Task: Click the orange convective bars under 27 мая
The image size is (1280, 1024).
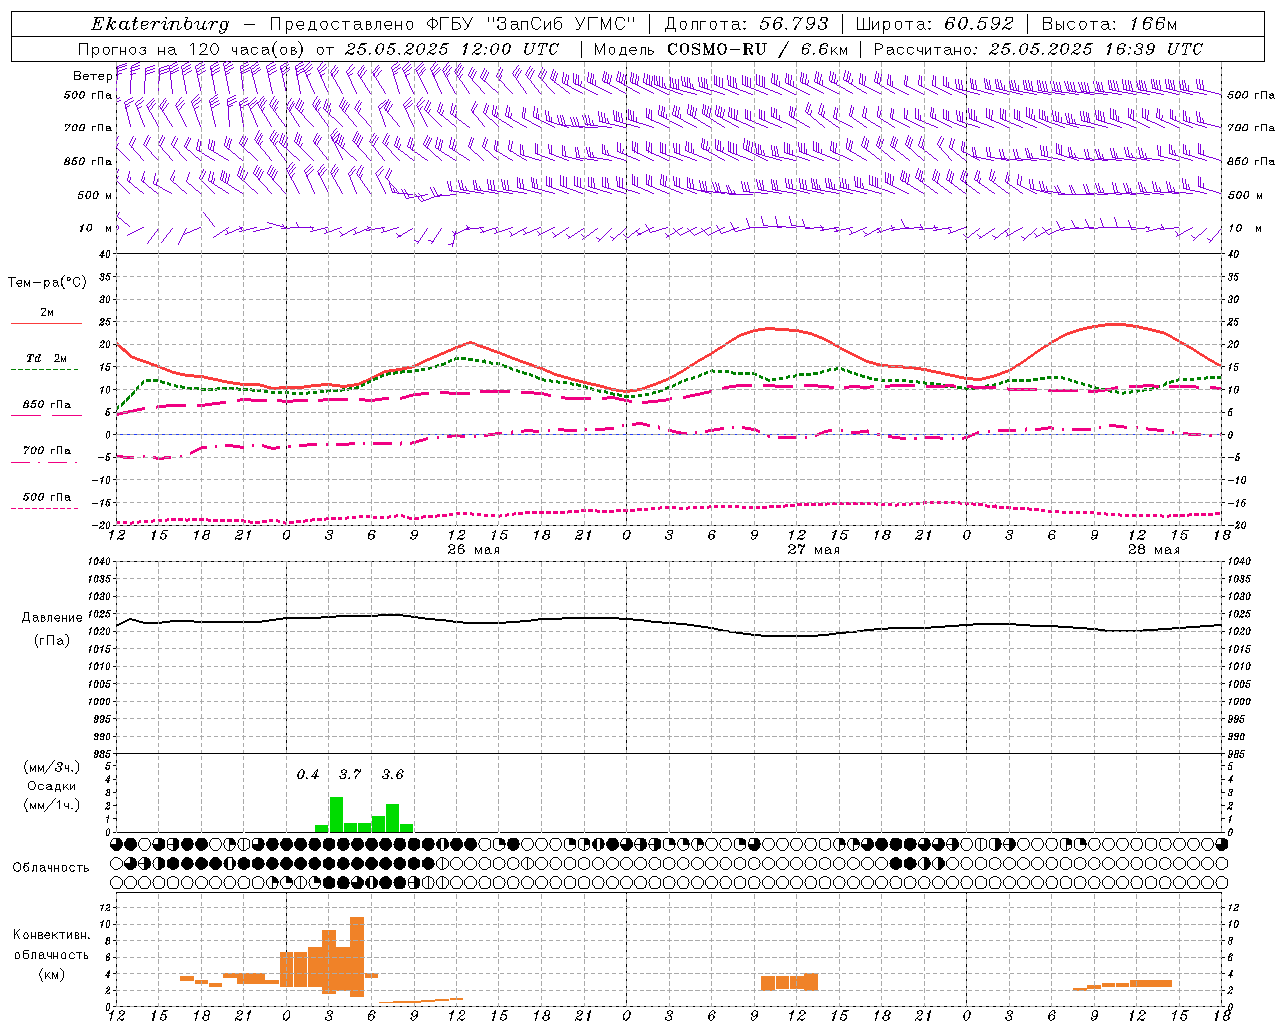Action: coord(789,982)
